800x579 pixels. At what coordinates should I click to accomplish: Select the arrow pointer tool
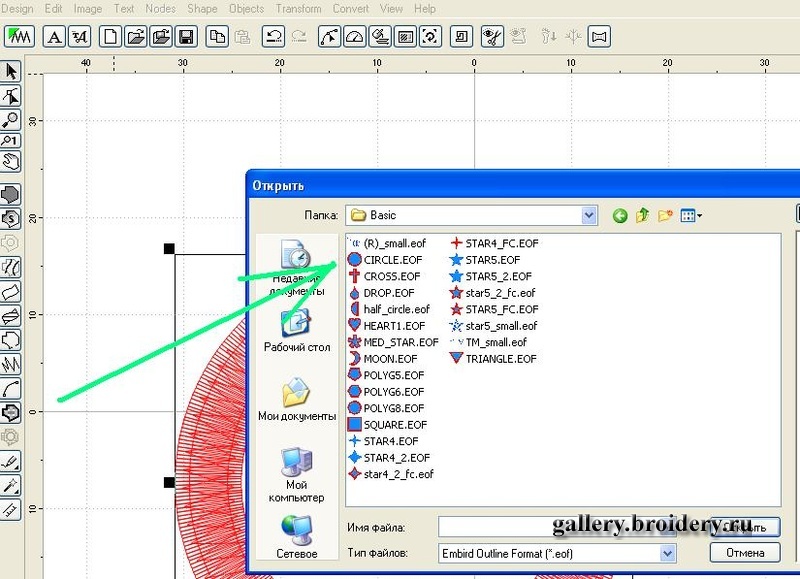point(11,72)
